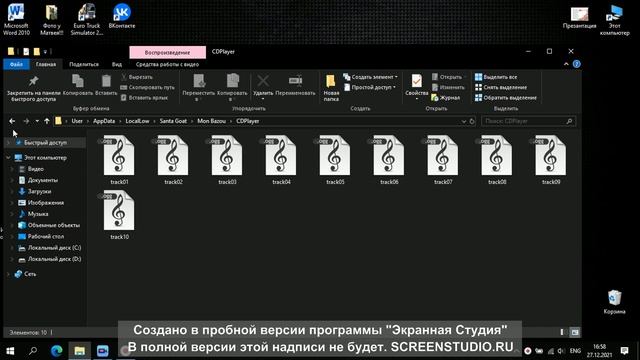Click the Удалить delete X icon

pos(263,81)
